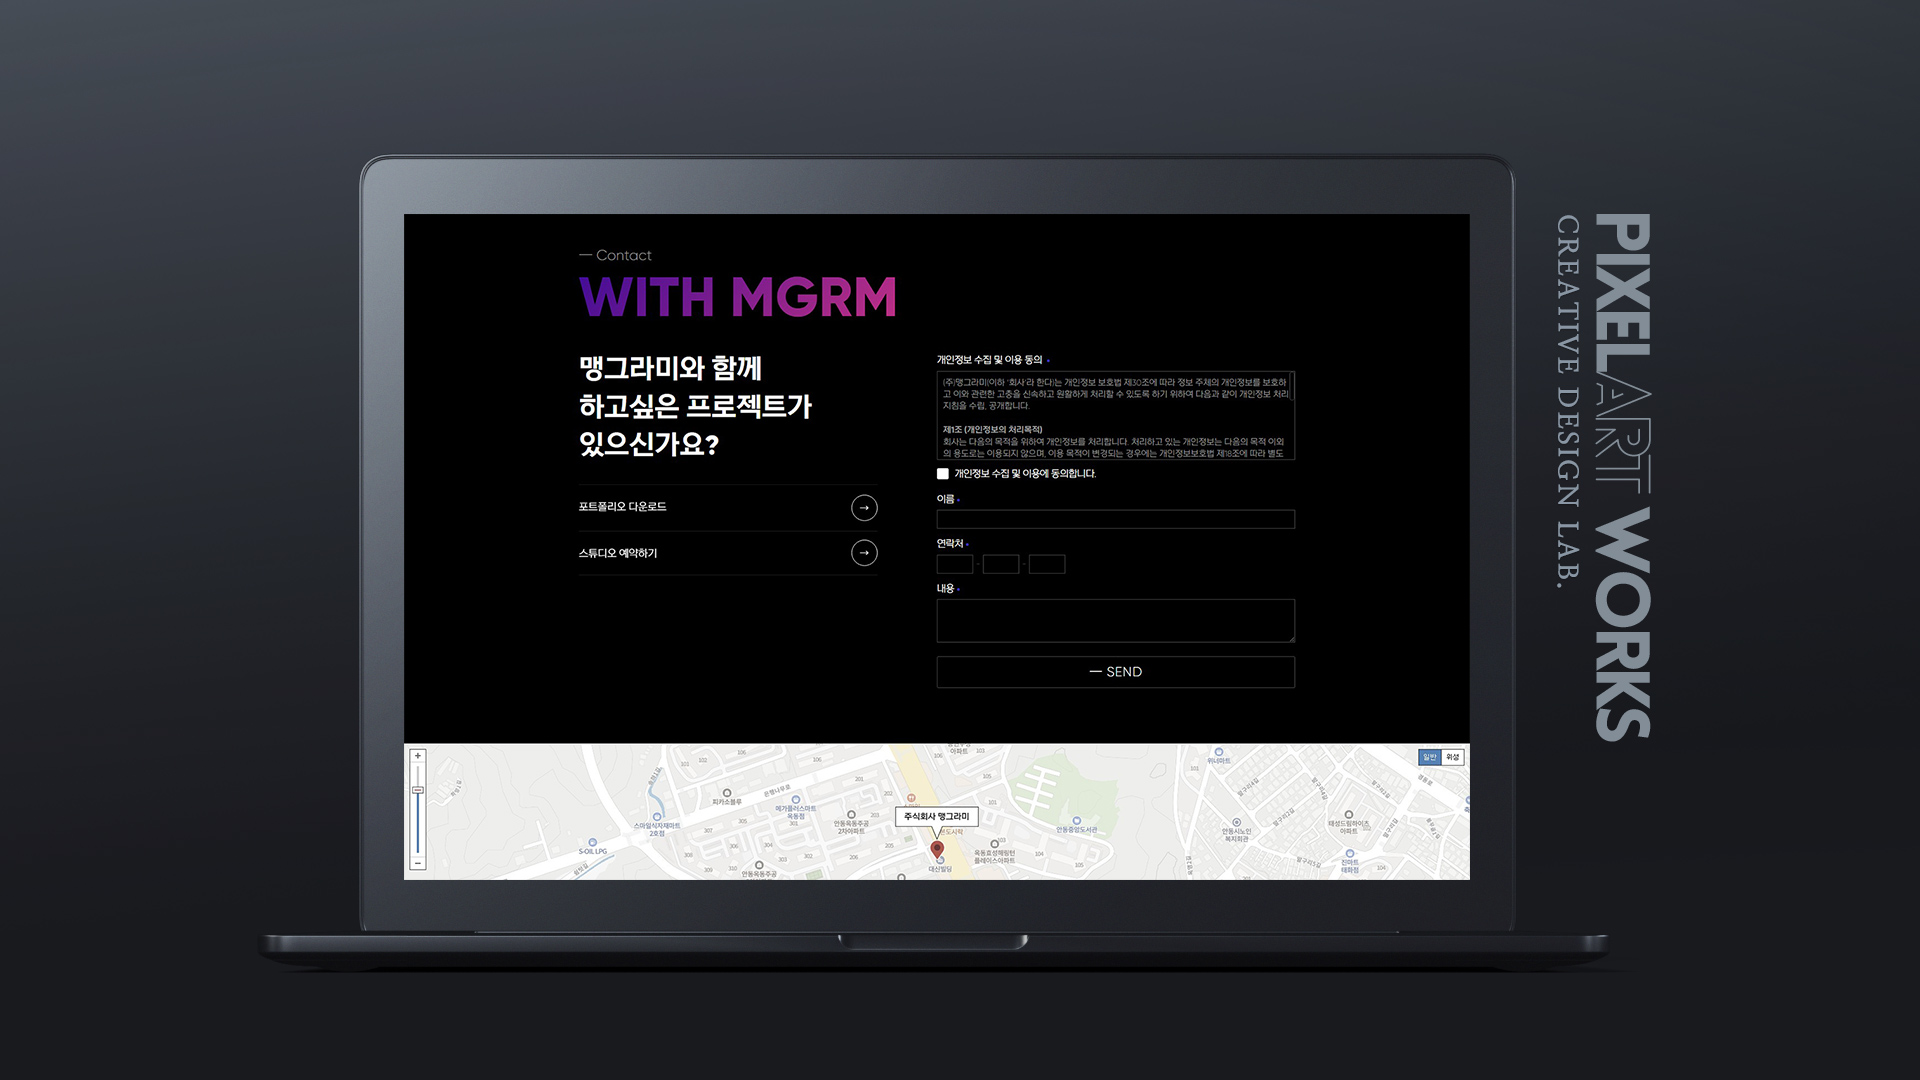Click the 안동중앙도서관 map marker
Screen dimensions: 1920x1080
pos(1077,821)
